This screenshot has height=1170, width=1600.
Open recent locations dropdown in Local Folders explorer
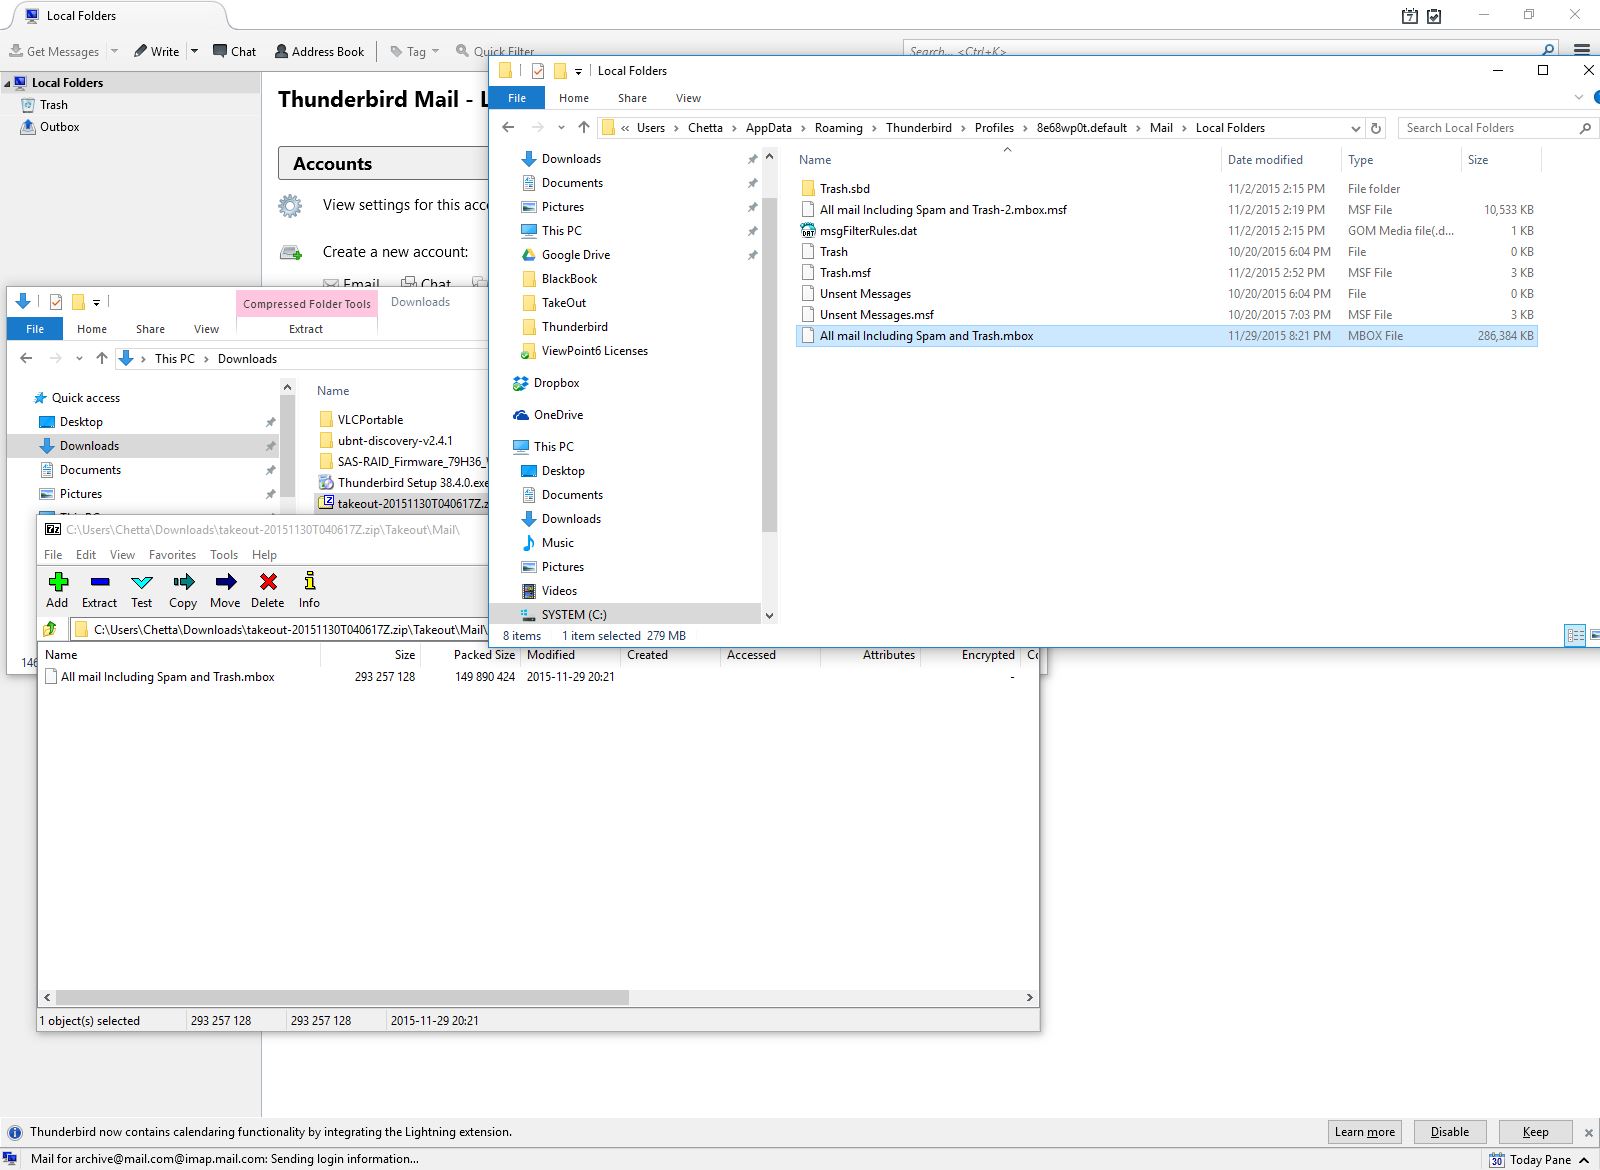pos(561,128)
